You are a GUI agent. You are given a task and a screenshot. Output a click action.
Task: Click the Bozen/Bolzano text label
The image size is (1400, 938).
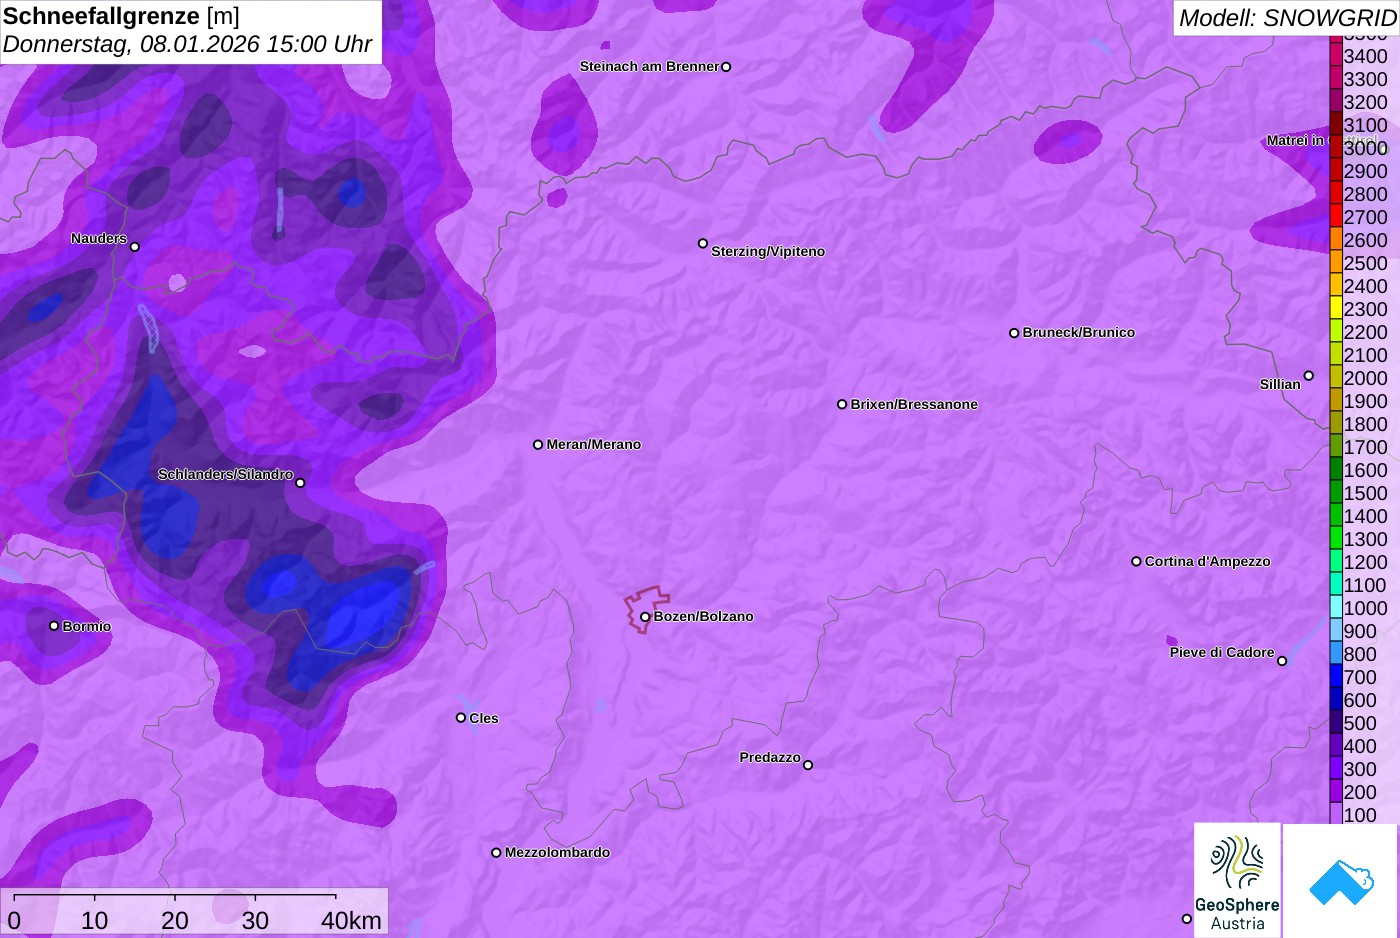[x=704, y=616]
